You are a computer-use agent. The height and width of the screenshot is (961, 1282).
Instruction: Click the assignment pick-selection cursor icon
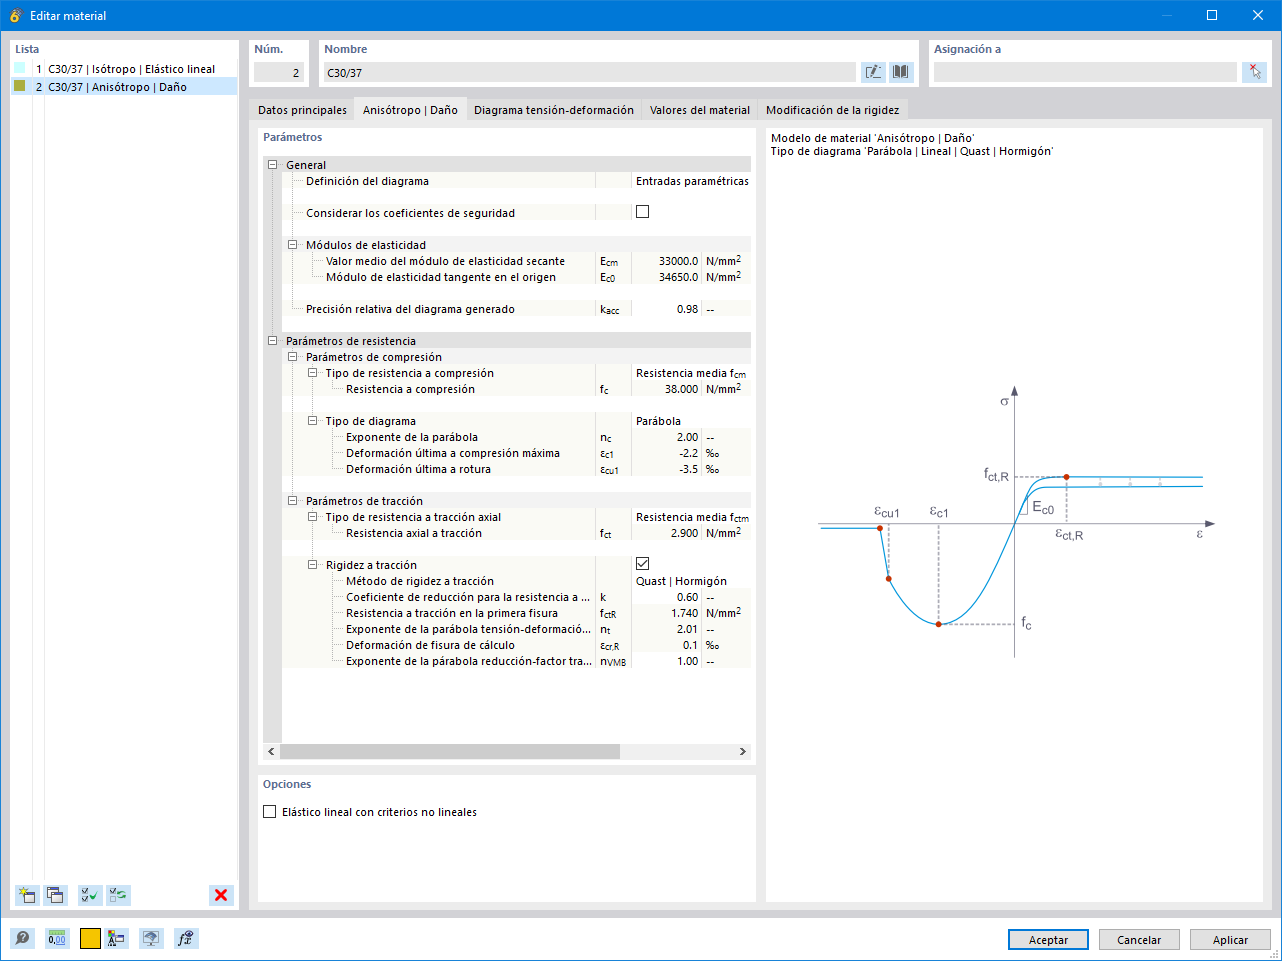pyautogui.click(x=1254, y=72)
